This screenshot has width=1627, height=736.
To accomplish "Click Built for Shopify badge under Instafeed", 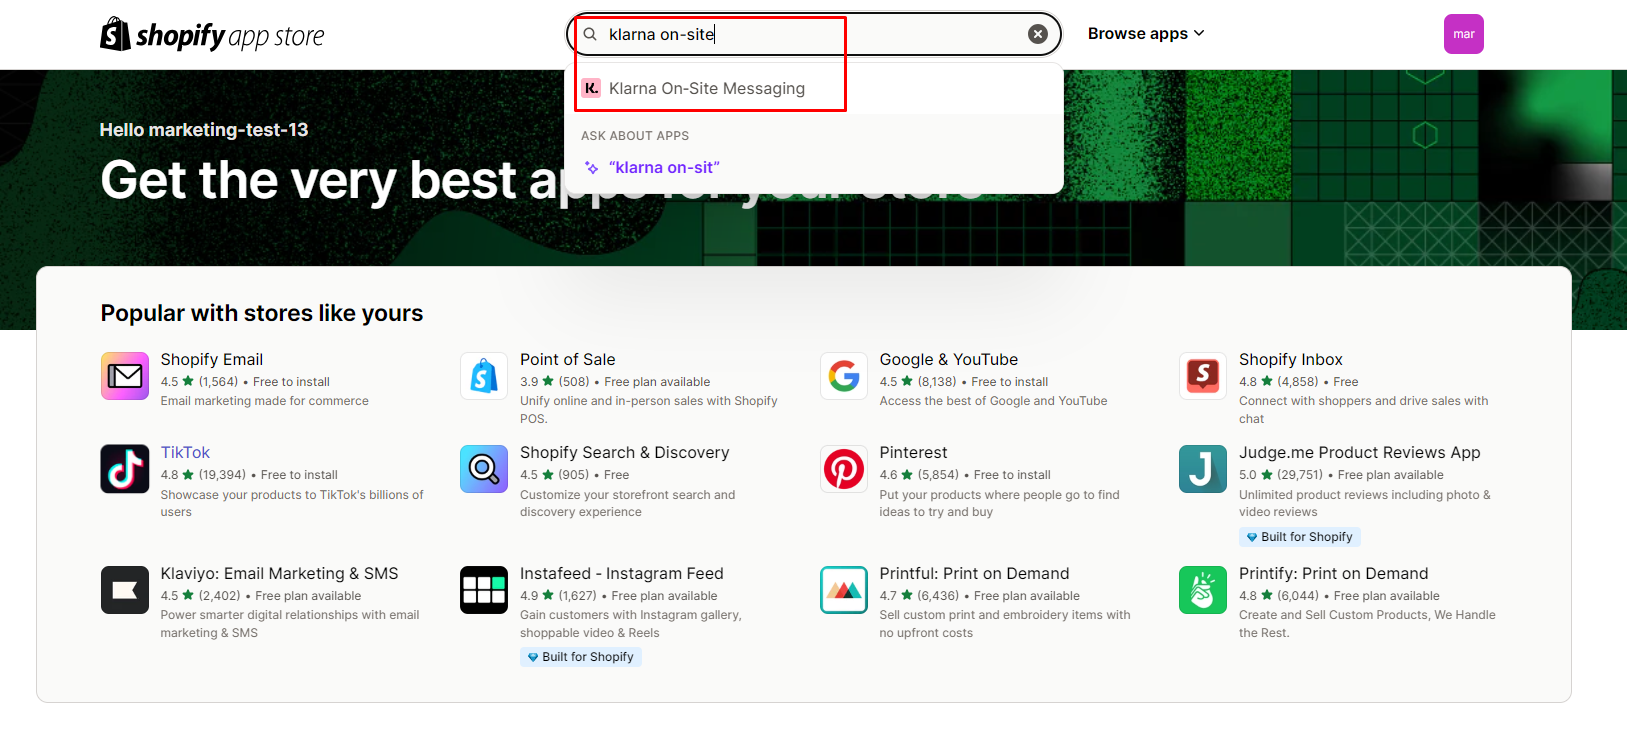I will click(x=581, y=657).
